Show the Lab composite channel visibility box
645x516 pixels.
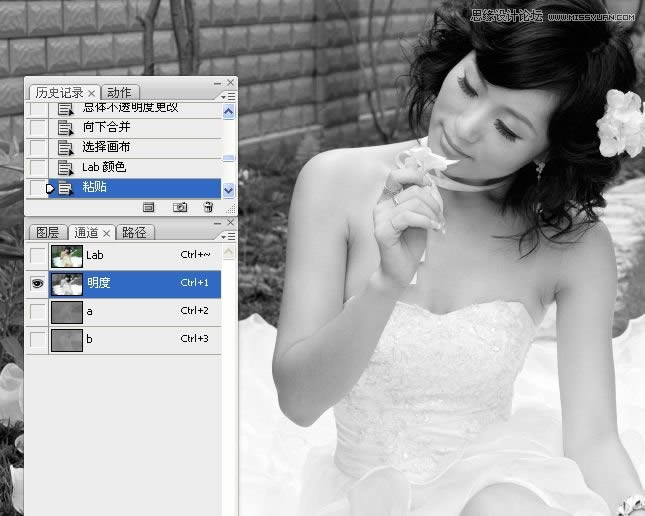coord(37,256)
